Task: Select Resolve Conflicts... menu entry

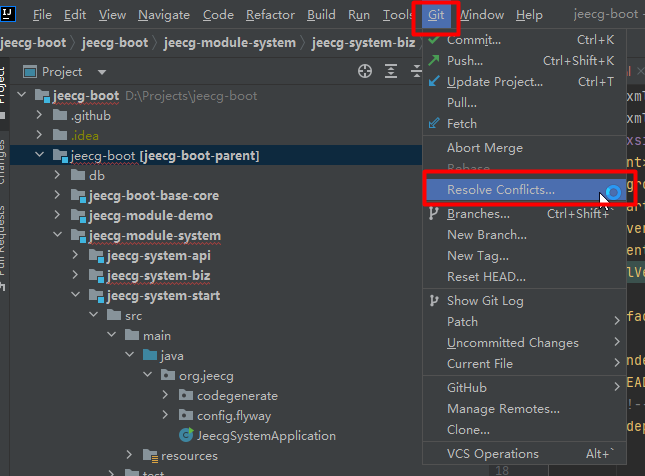Action: point(526,190)
